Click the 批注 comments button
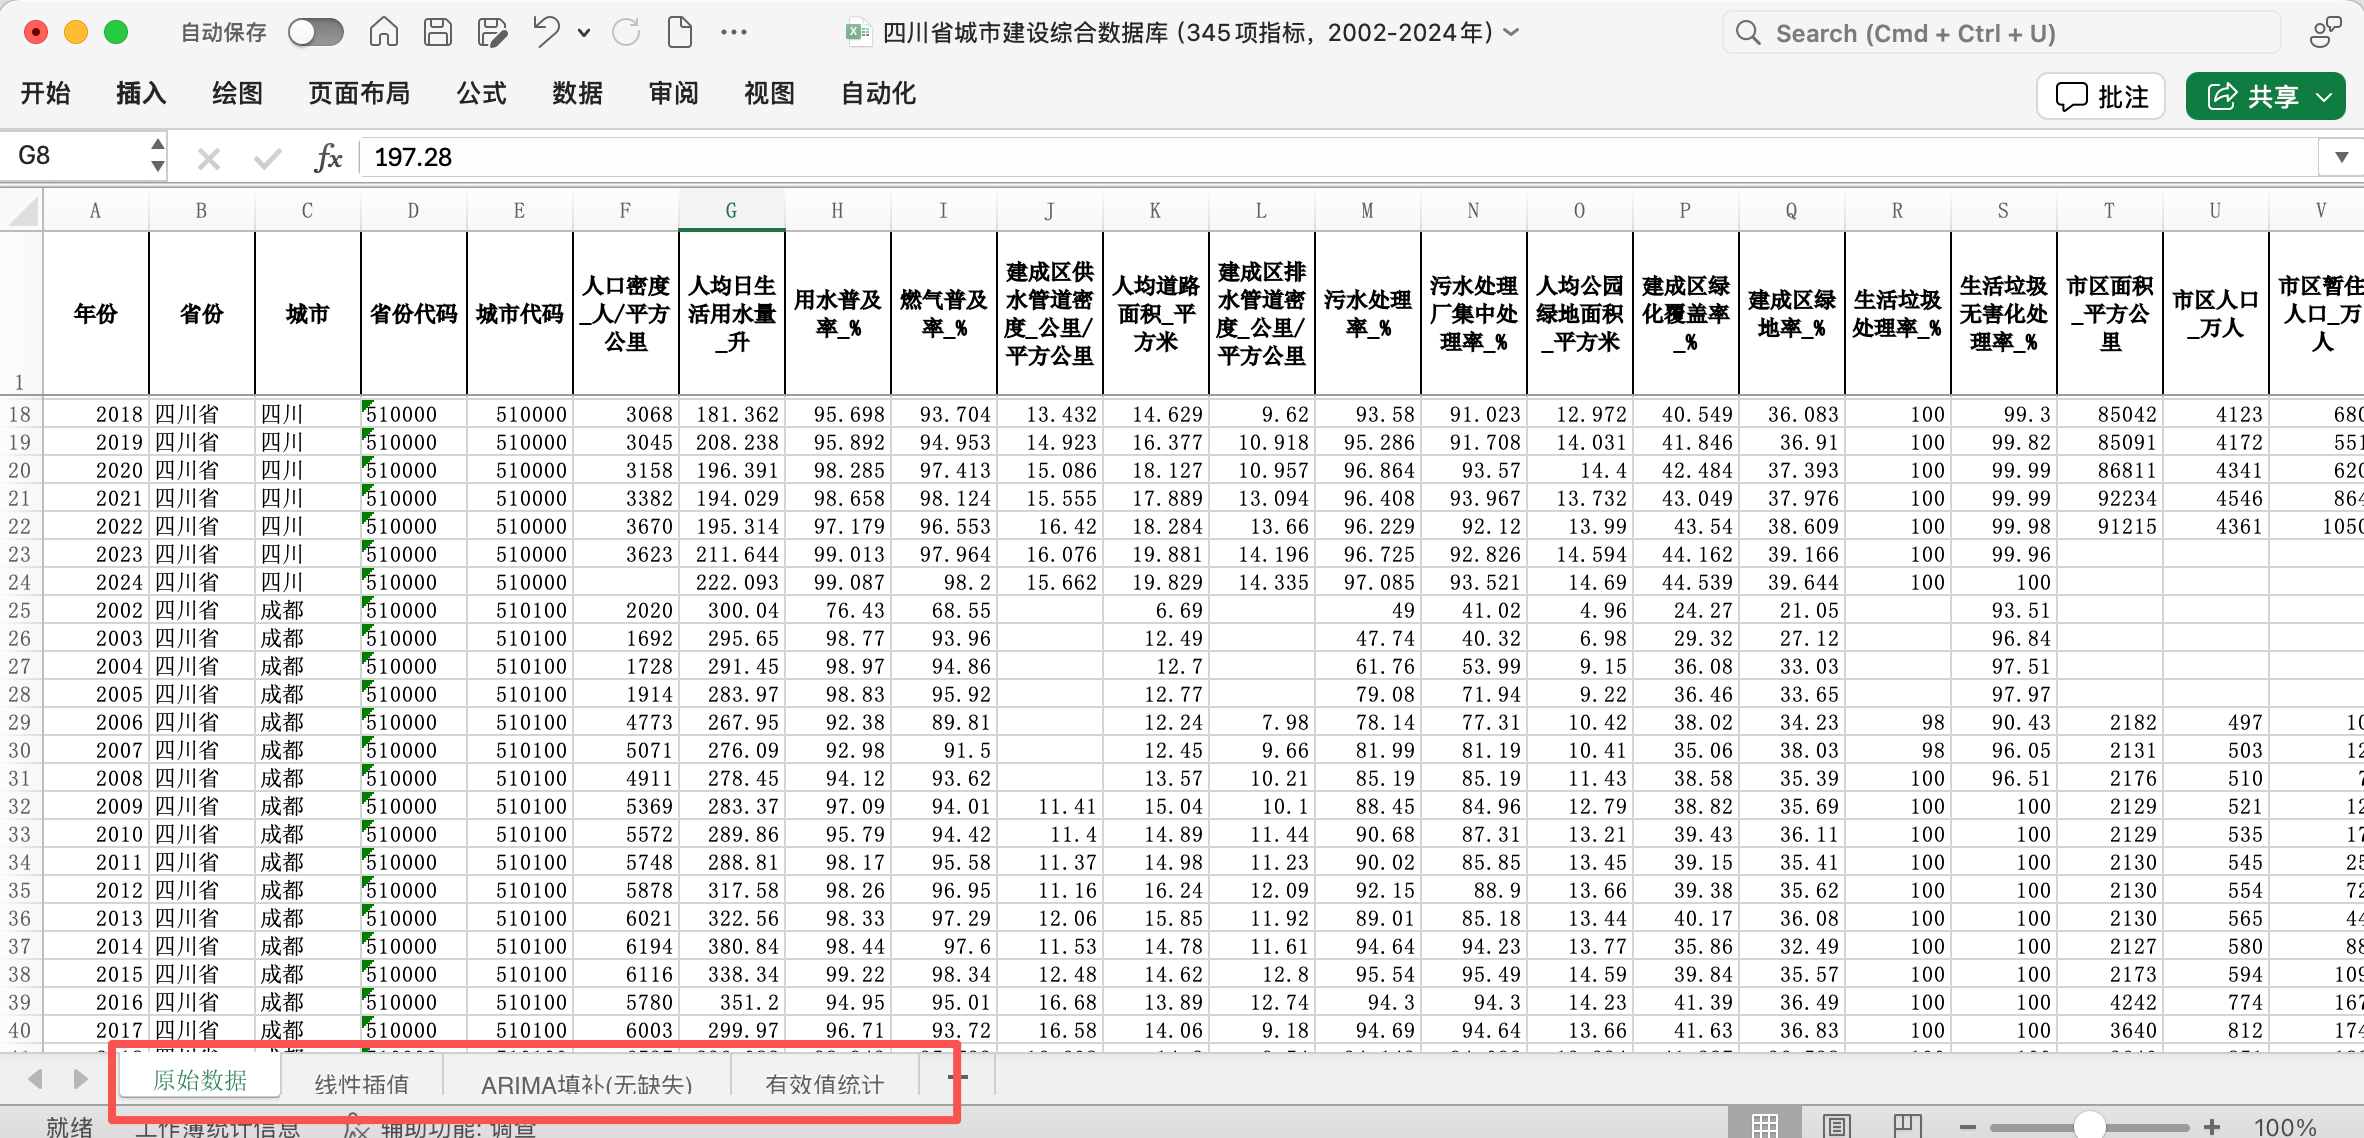 2101,97
